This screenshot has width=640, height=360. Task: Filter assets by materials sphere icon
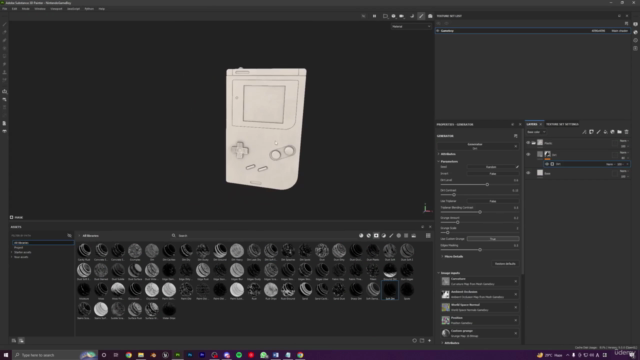pyautogui.click(x=361, y=236)
